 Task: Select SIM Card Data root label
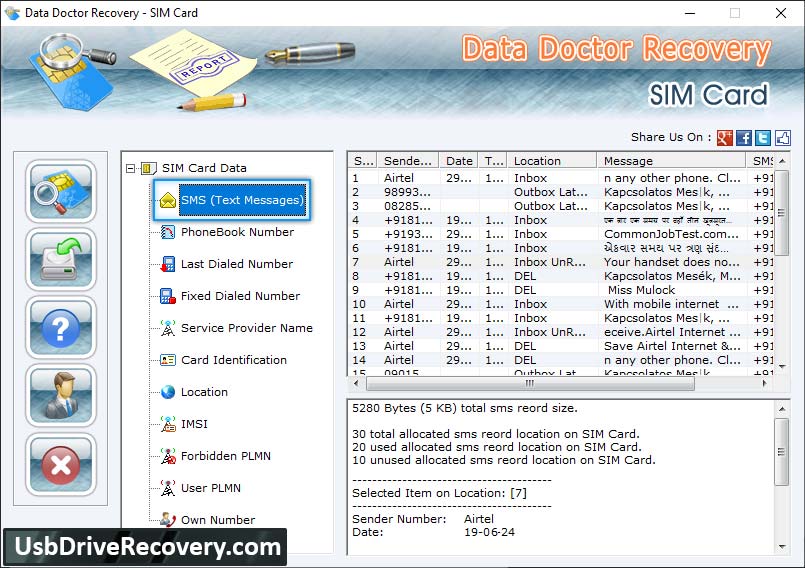click(204, 168)
